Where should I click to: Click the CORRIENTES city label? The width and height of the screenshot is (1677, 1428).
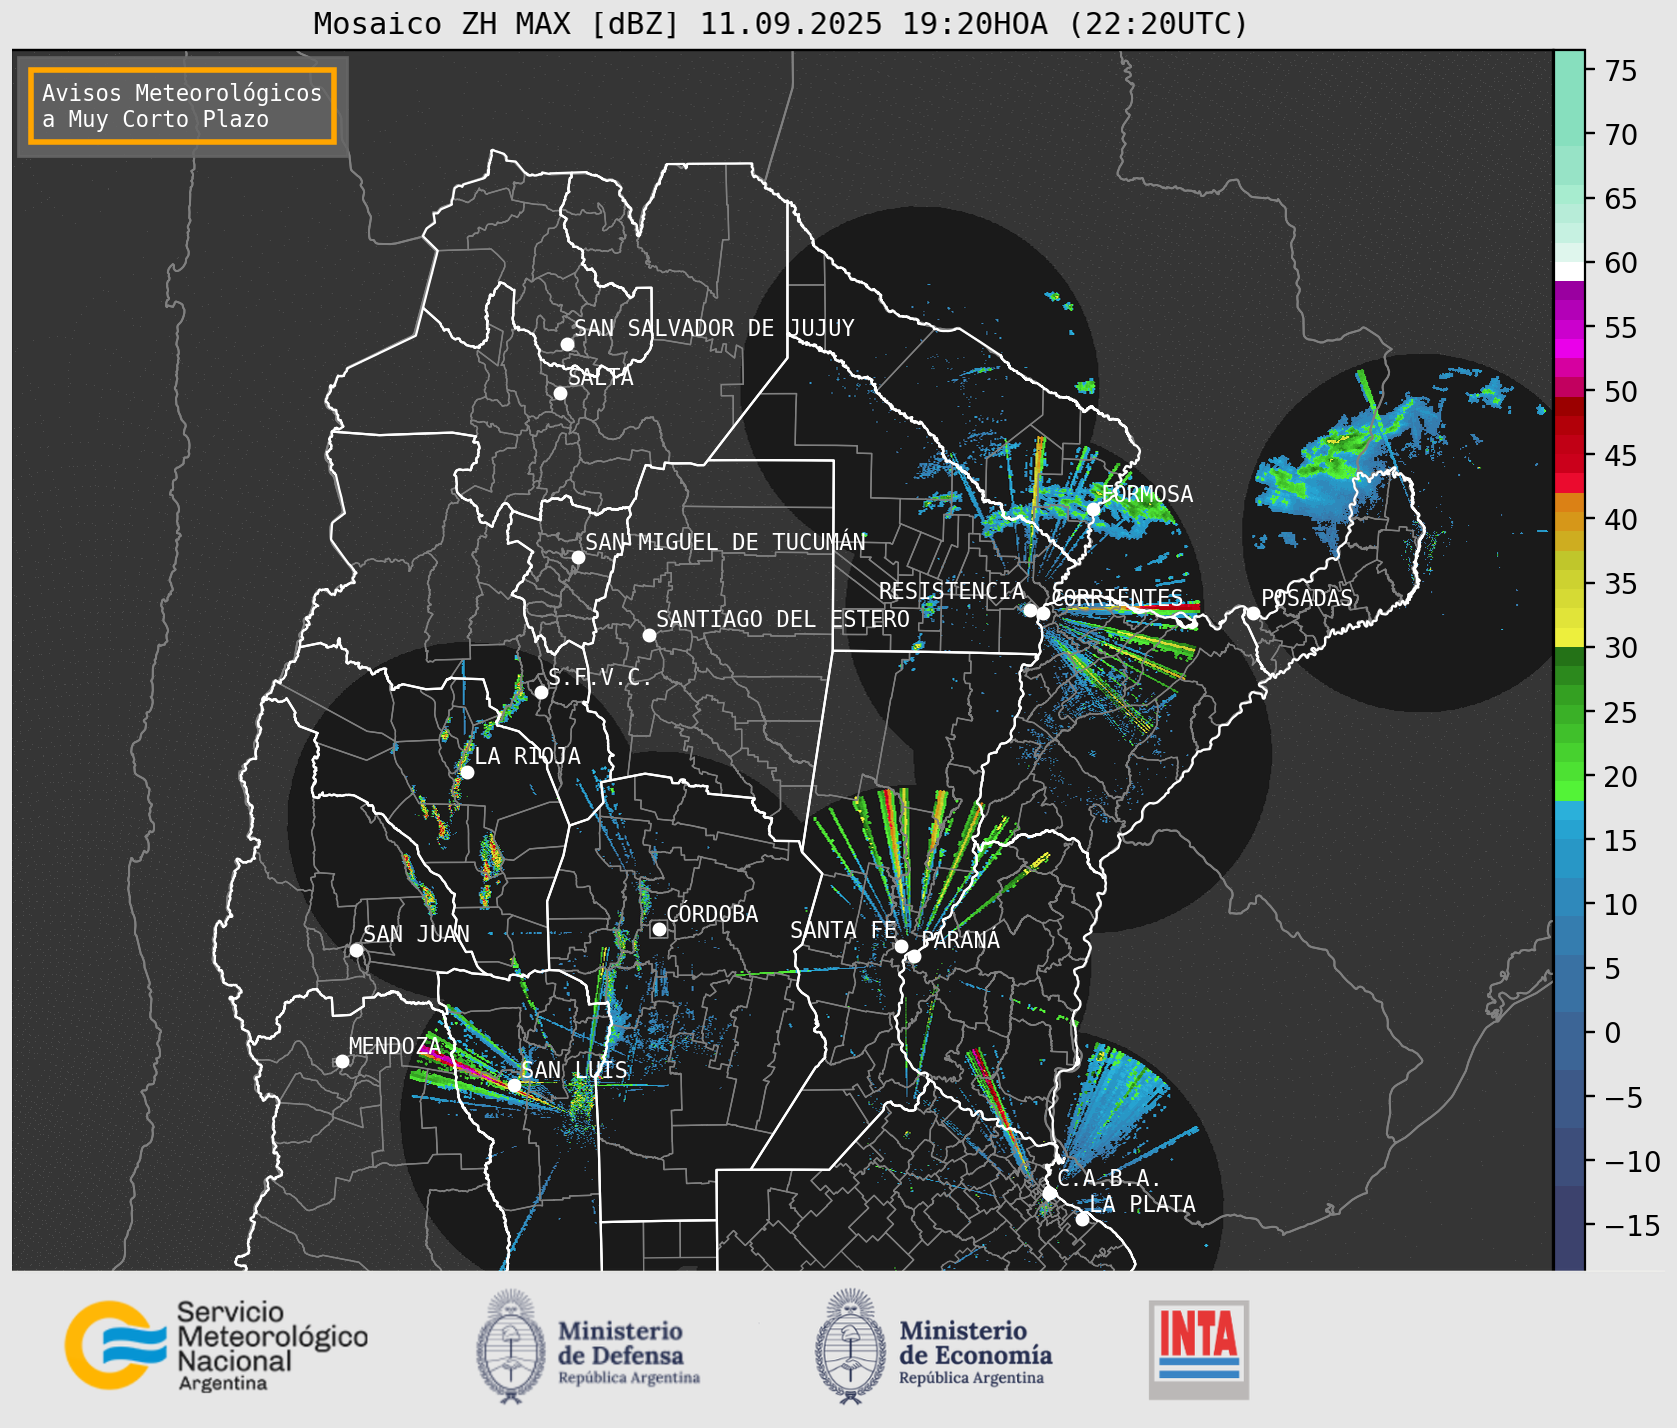pyautogui.click(x=1118, y=597)
